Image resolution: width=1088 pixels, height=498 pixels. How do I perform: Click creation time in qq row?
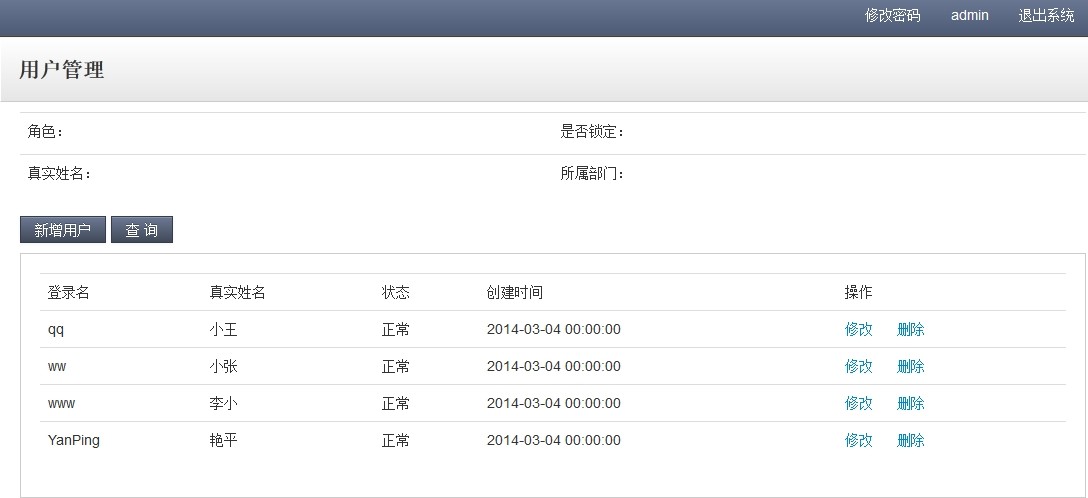click(x=554, y=329)
